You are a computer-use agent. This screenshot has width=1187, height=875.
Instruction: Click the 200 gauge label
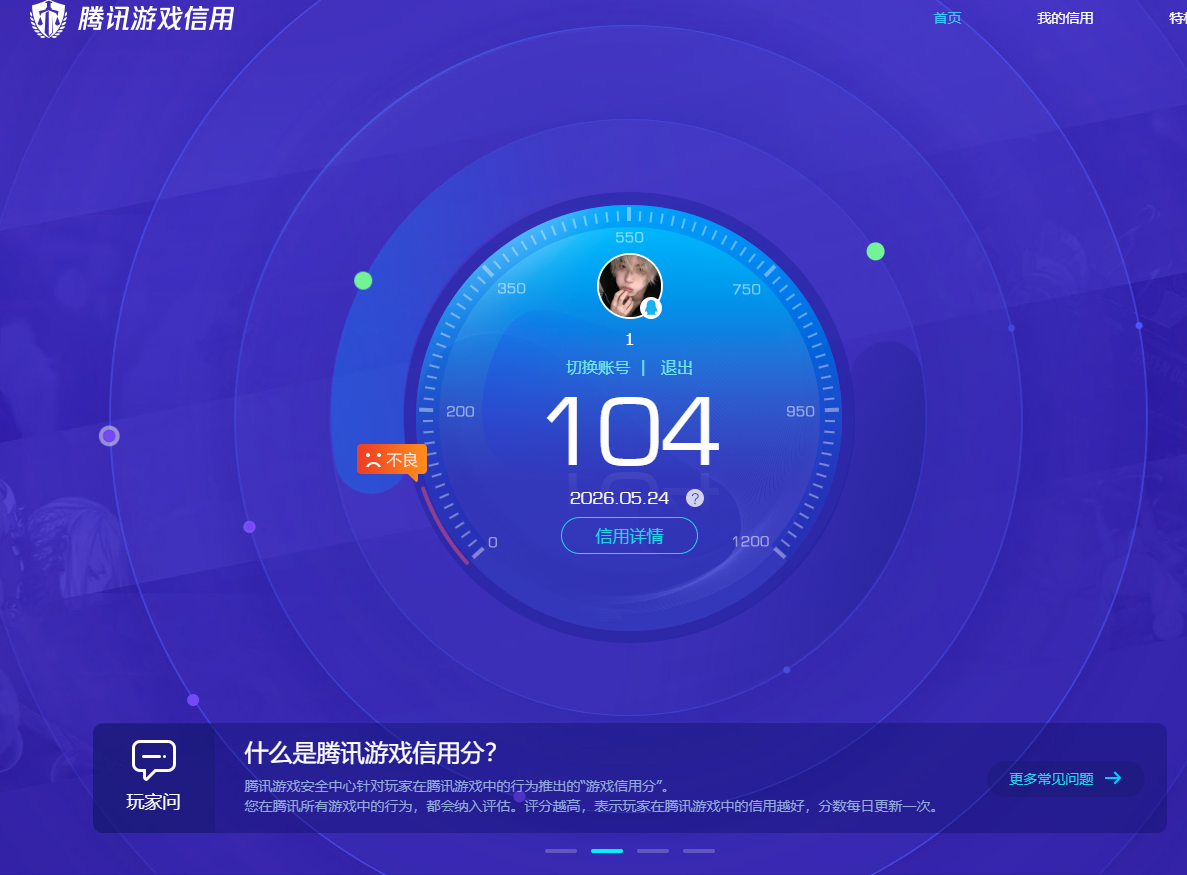pos(460,411)
